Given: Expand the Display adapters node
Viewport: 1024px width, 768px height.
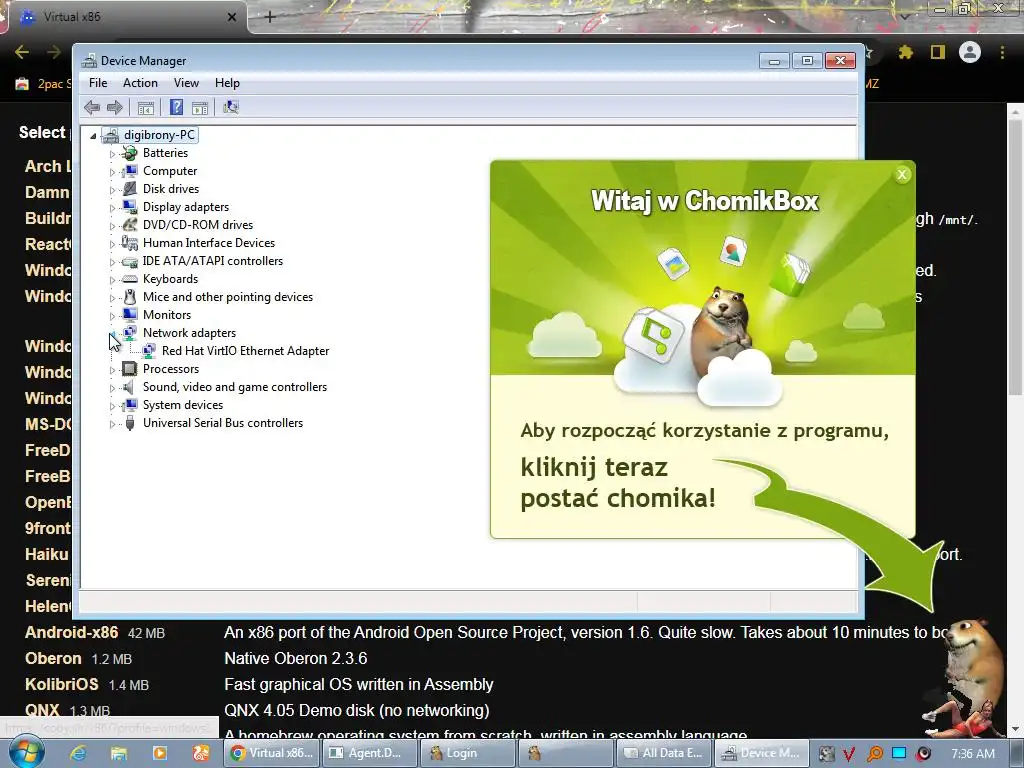Looking at the screenshot, I should tap(112, 208).
